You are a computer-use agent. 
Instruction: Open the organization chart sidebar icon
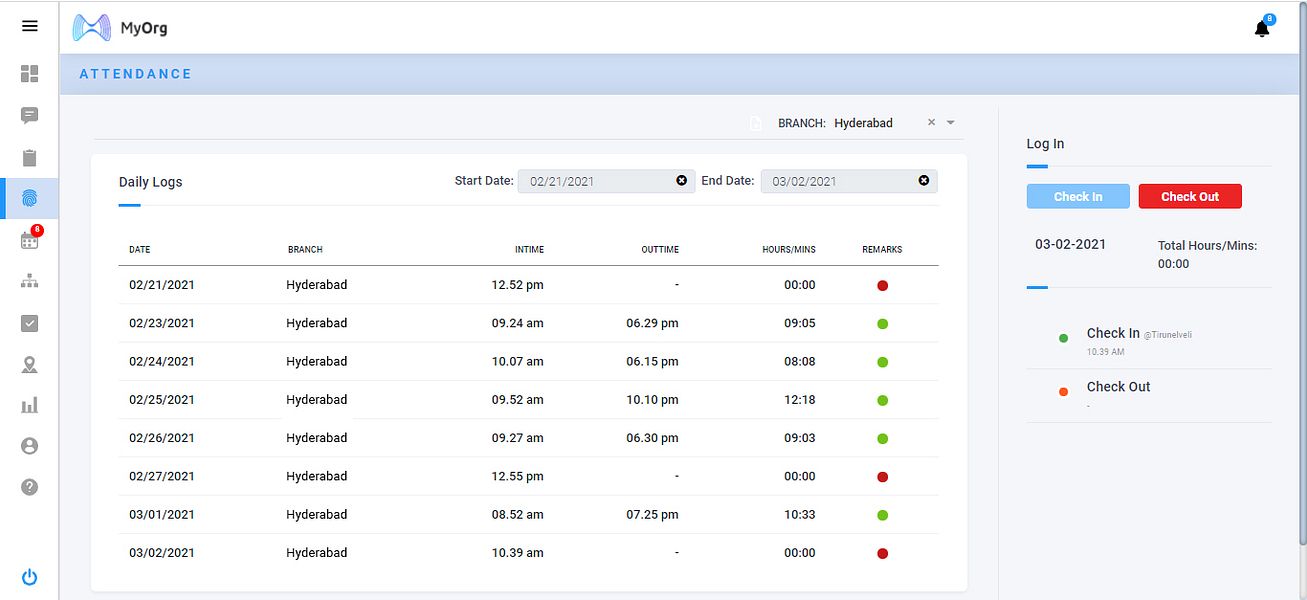(x=29, y=282)
